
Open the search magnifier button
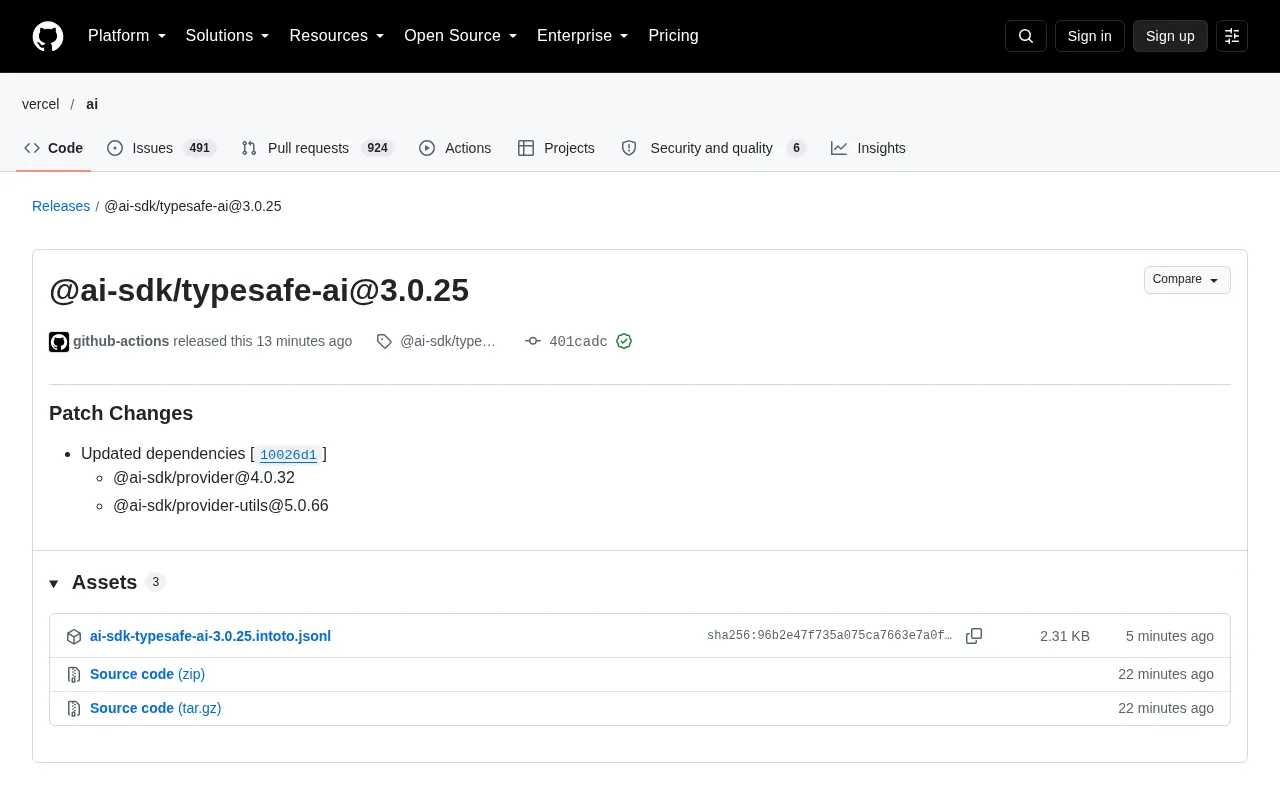tap(1026, 36)
